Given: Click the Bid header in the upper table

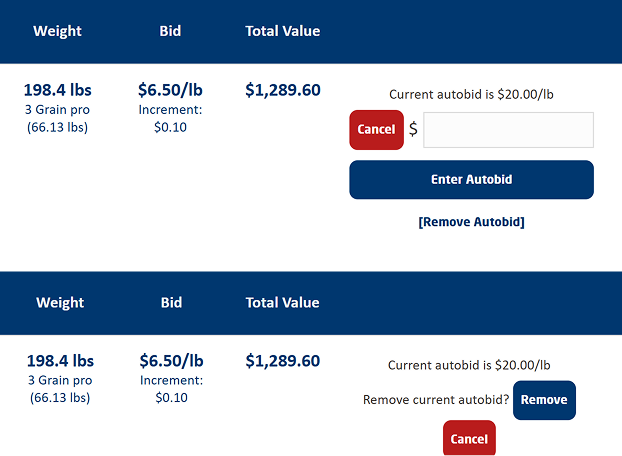Looking at the screenshot, I should click(x=170, y=31).
